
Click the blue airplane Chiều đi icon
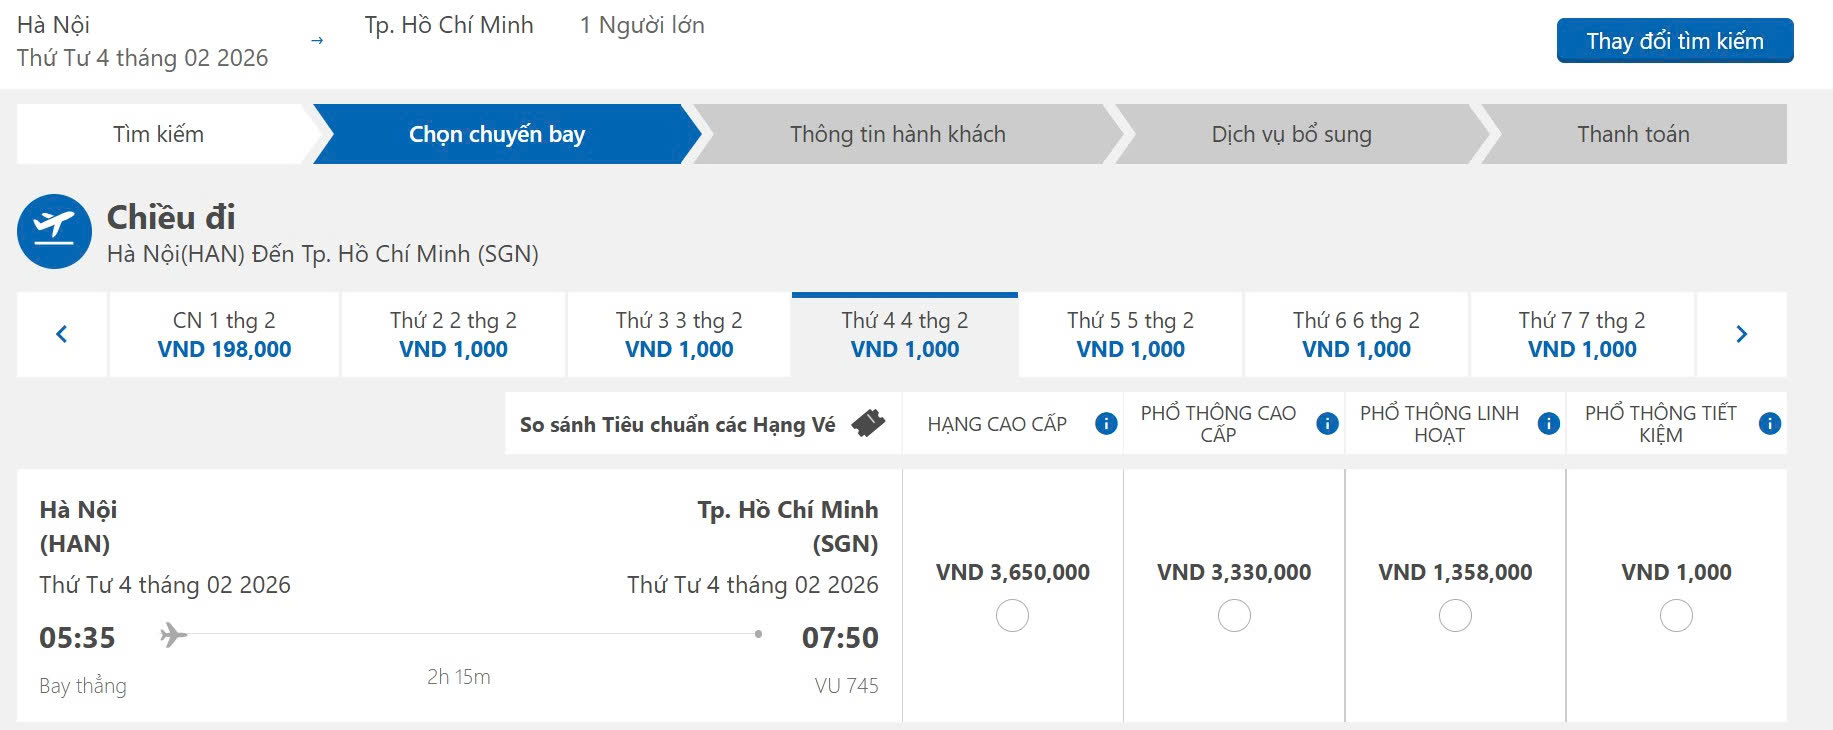point(55,231)
